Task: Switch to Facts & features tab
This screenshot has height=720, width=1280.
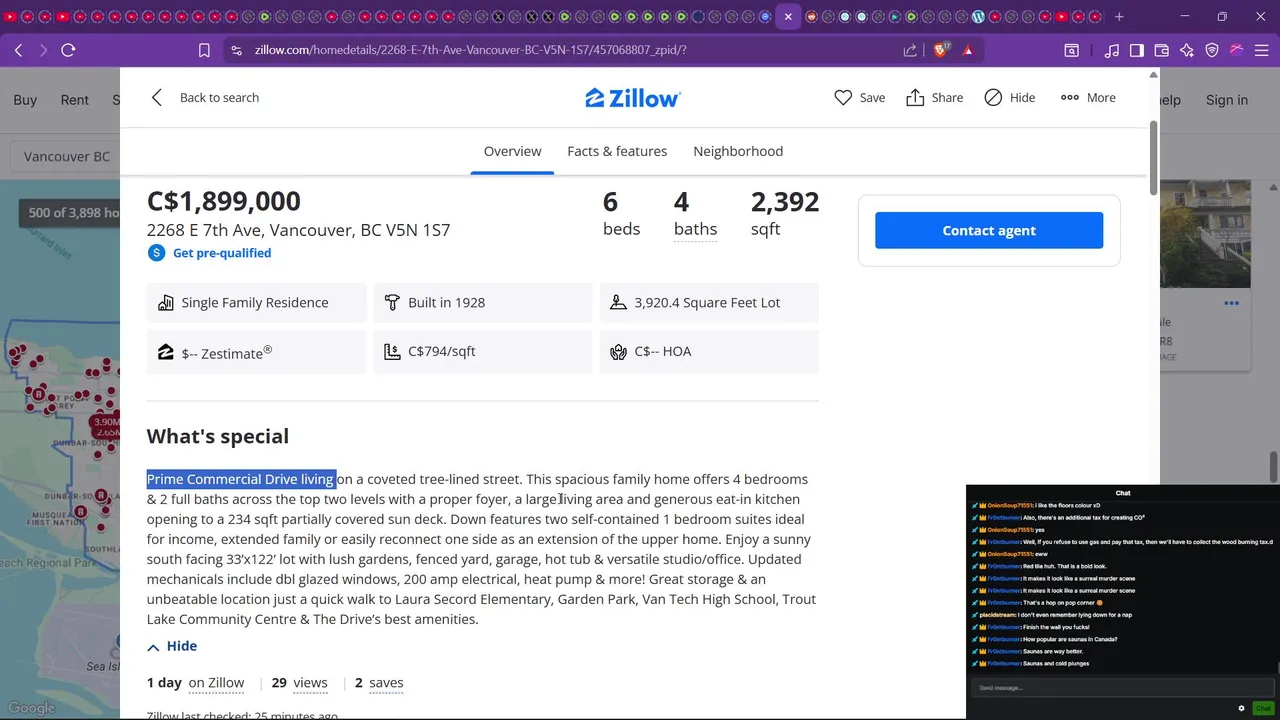Action: tap(617, 151)
